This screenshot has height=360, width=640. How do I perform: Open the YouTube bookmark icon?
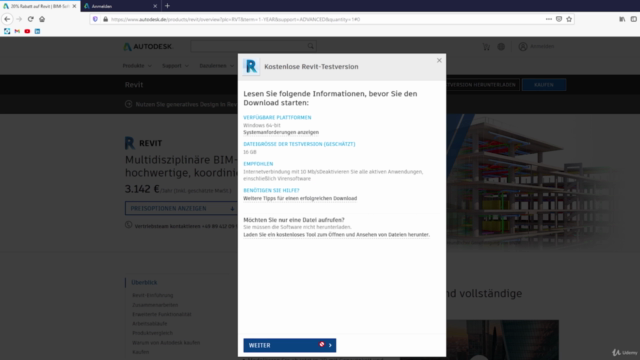click(27, 31)
